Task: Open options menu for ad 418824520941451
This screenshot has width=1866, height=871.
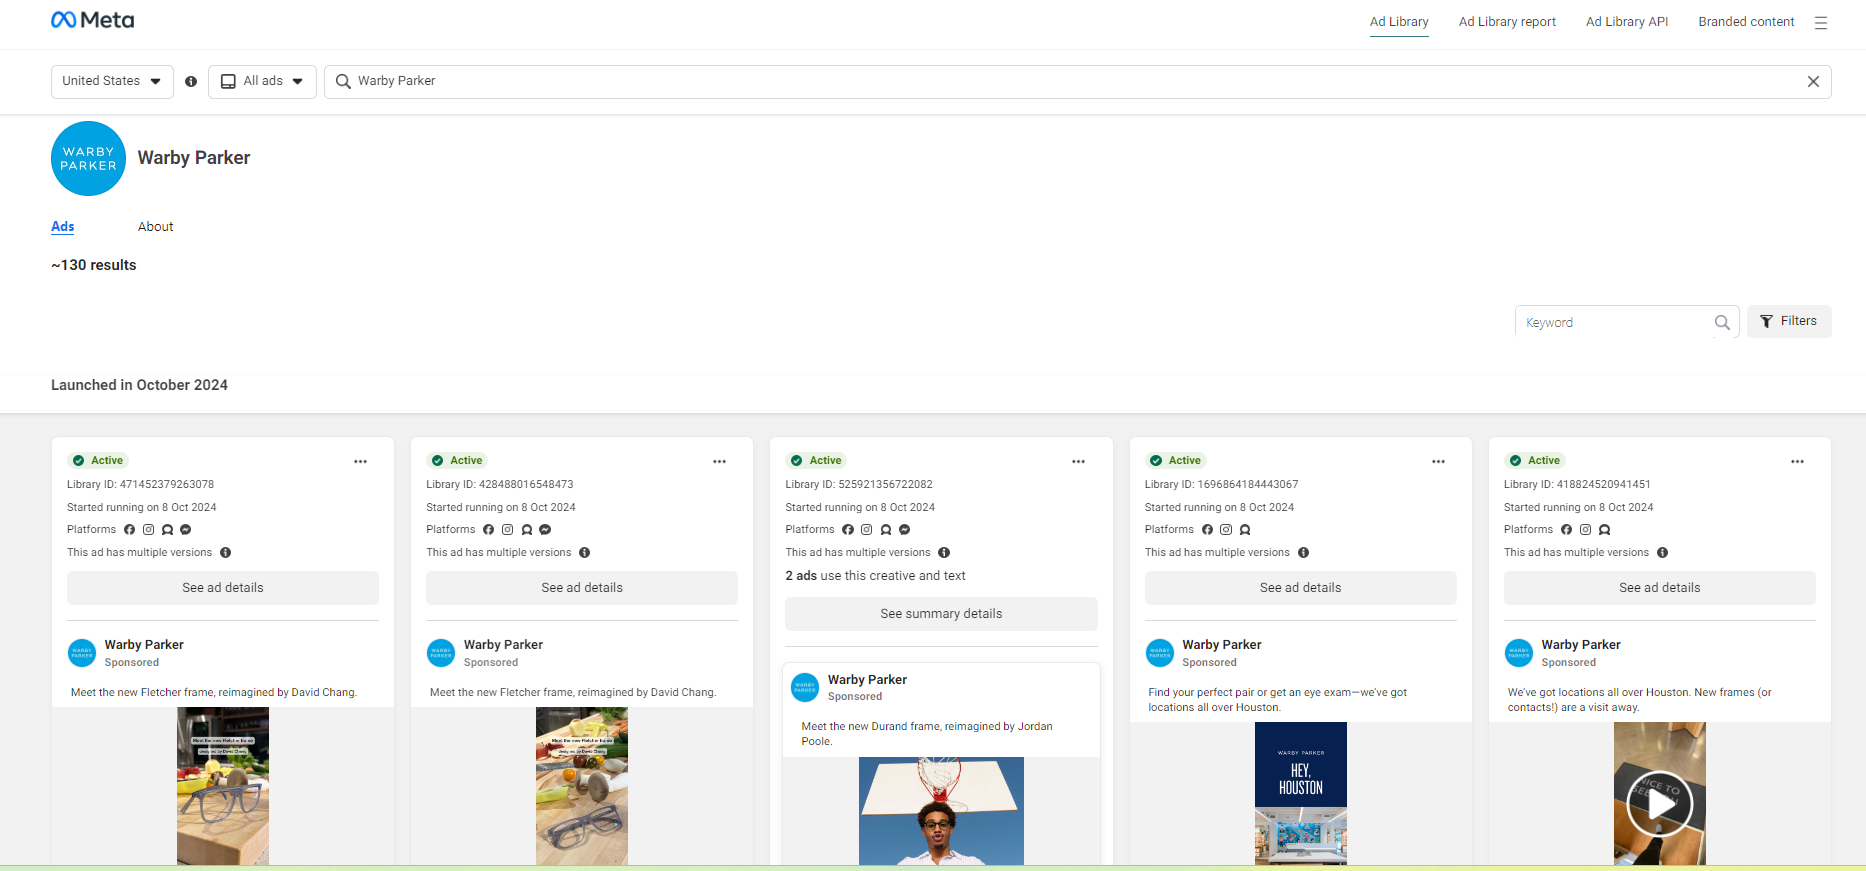Action: 1797,461
